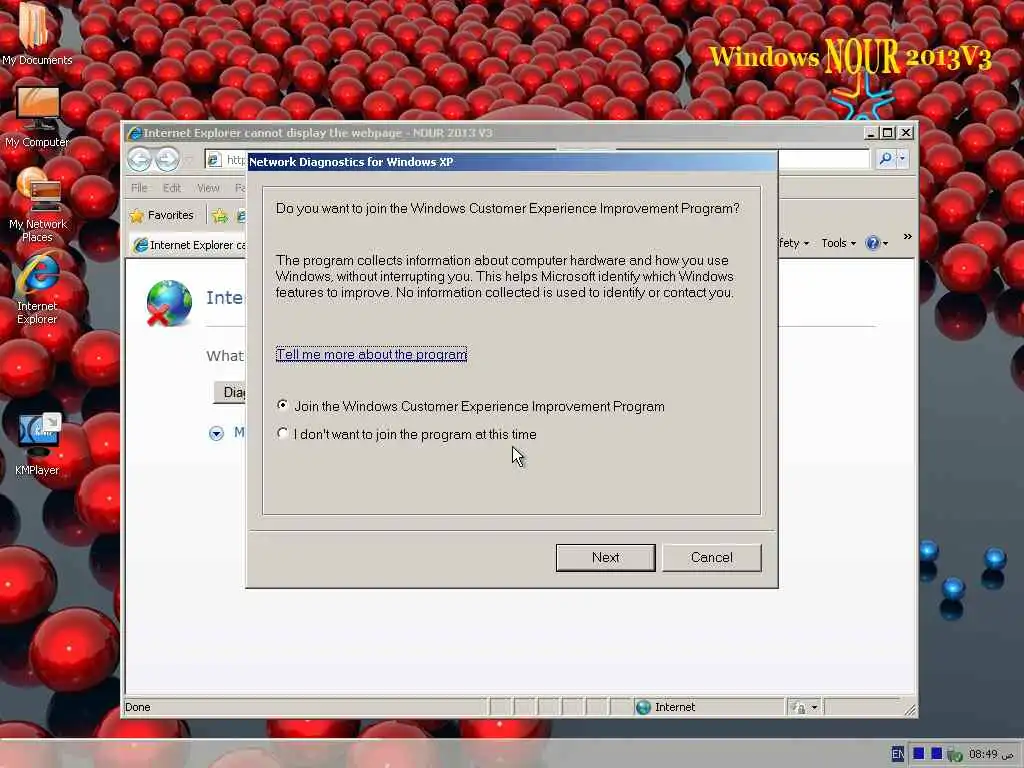Switch to the Internet Explorer cannot display tab
The image size is (1024, 768).
point(189,245)
